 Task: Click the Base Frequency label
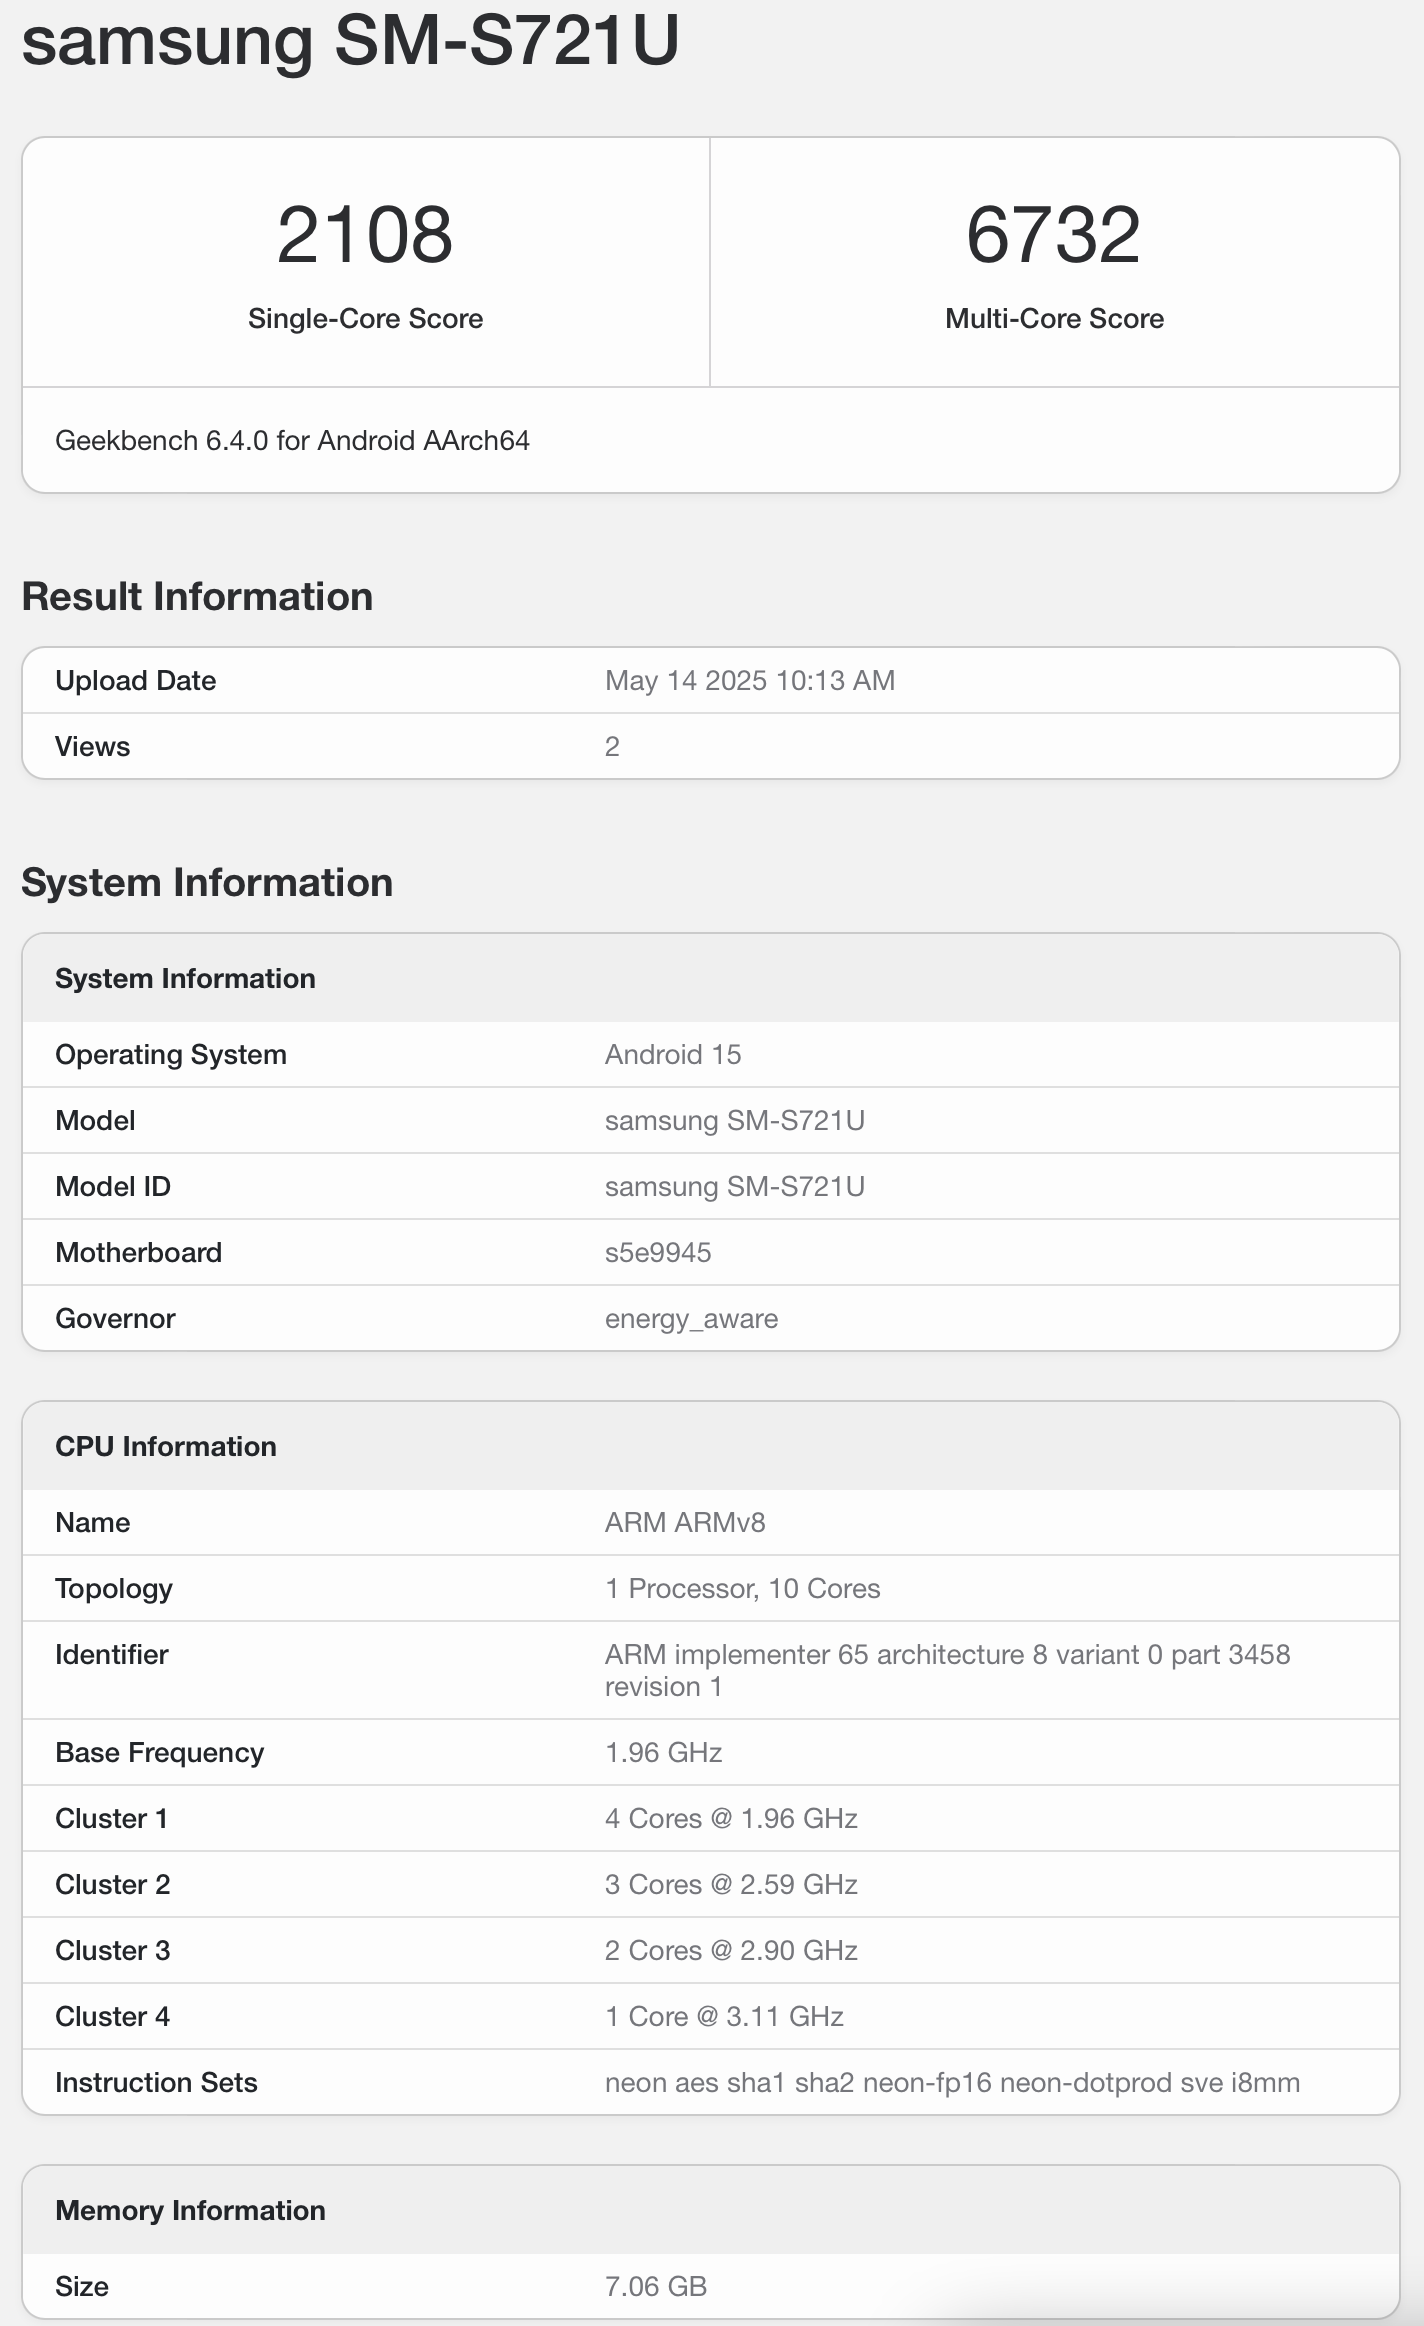click(159, 1752)
